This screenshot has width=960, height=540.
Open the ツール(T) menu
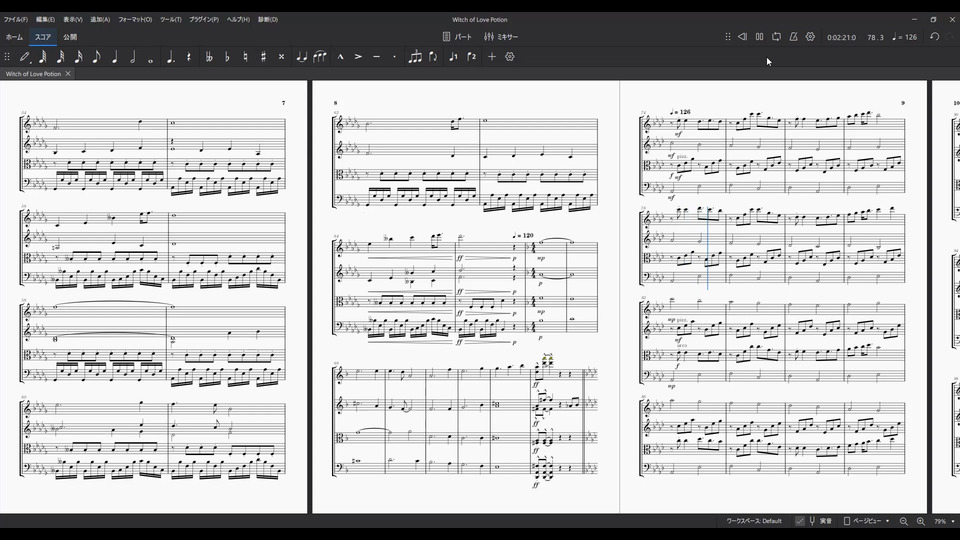[171, 20]
